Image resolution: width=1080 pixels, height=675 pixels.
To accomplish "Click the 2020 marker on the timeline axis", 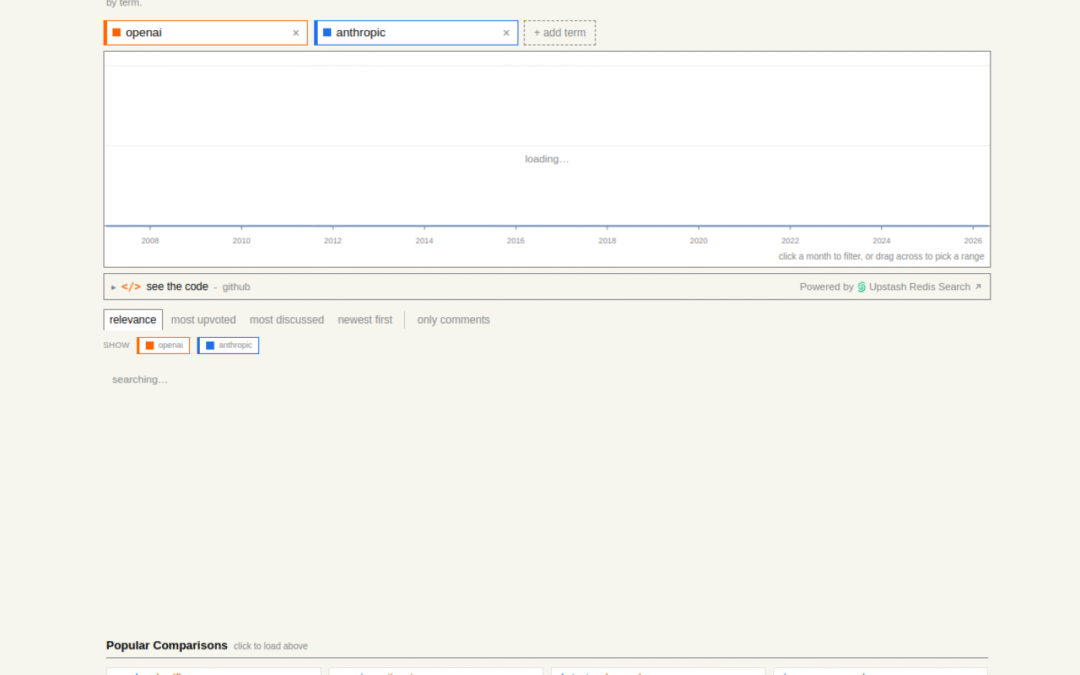I will pos(698,240).
